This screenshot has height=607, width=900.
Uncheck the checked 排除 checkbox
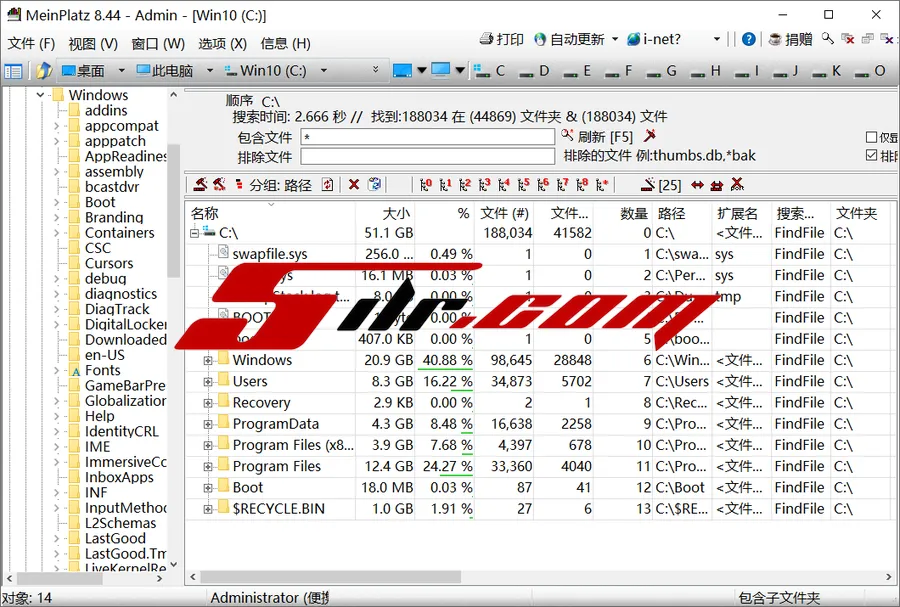click(871, 155)
